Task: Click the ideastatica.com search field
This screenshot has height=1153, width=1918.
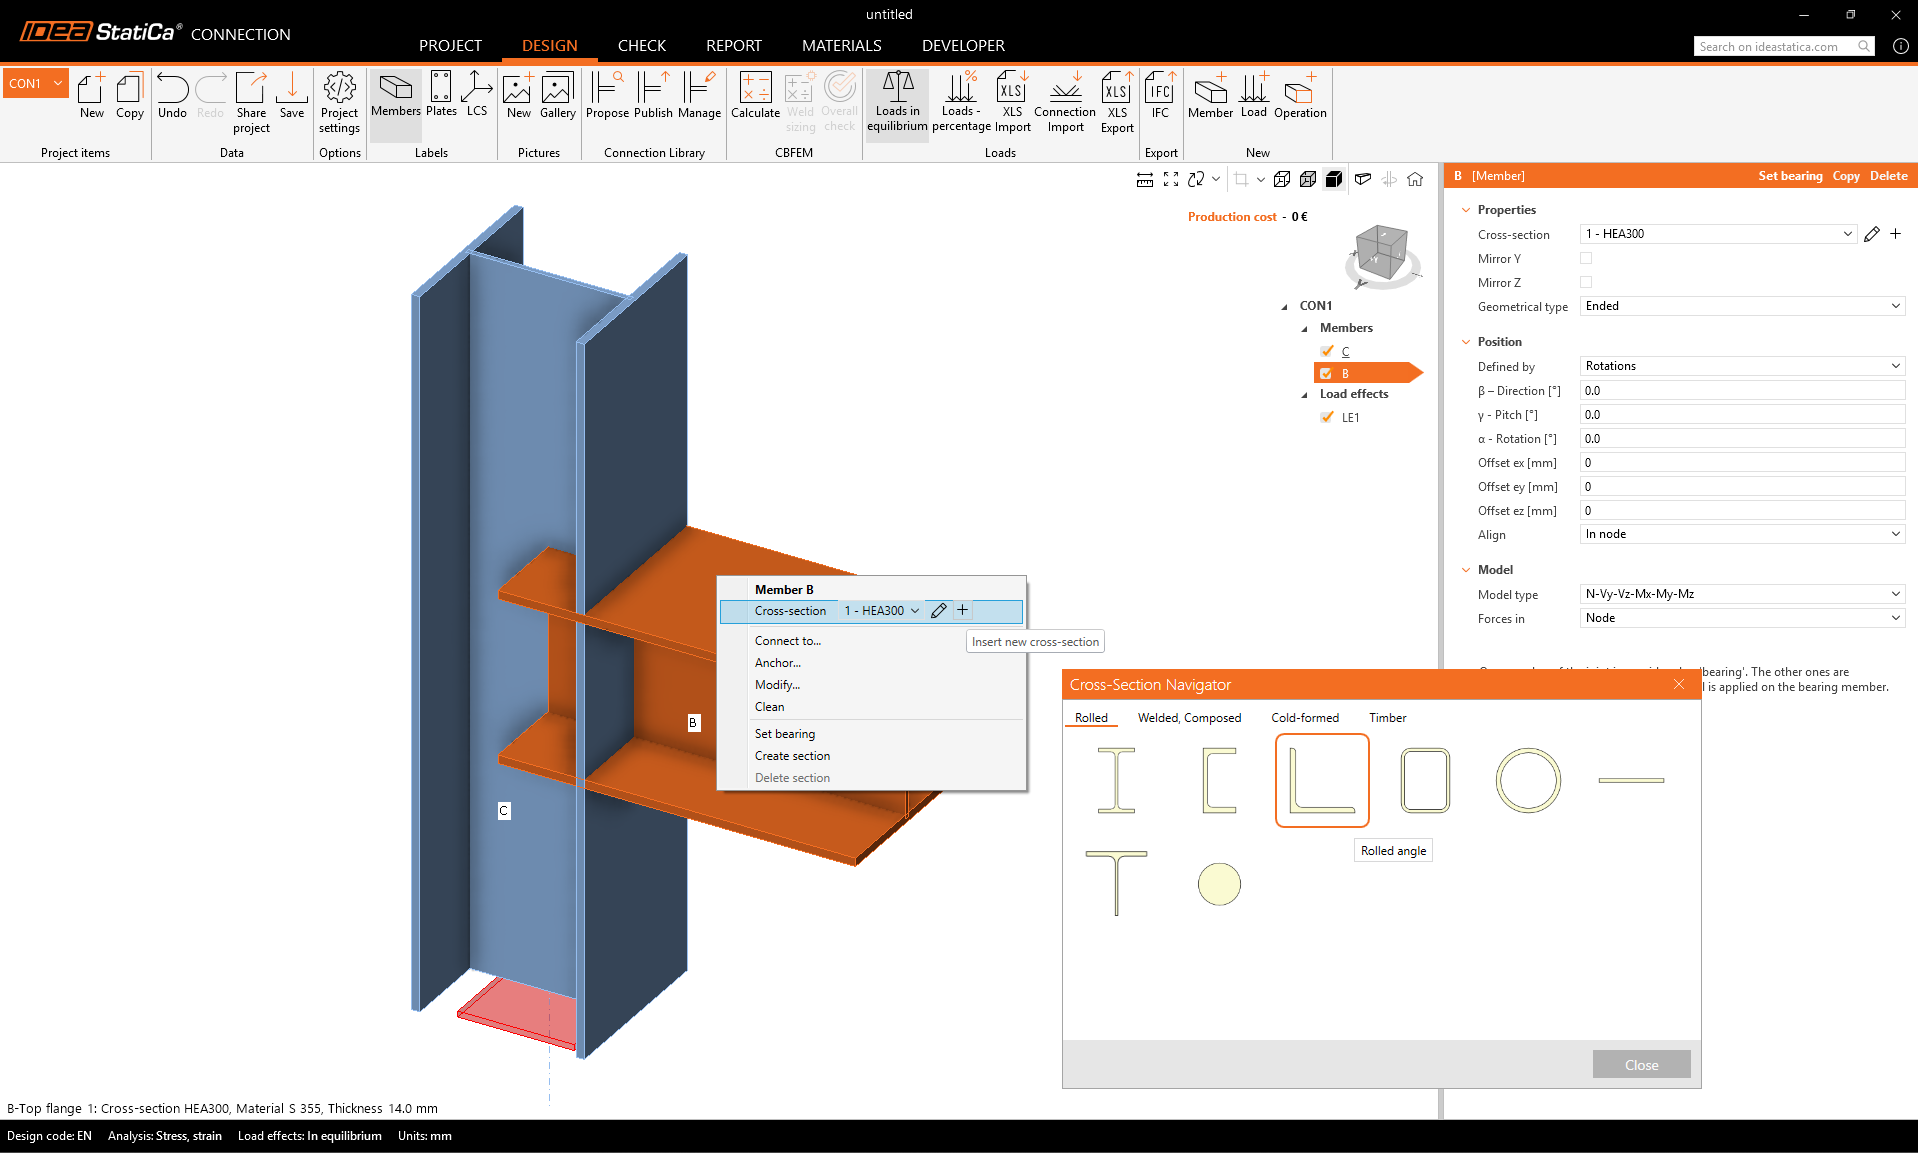Action: point(1775,46)
